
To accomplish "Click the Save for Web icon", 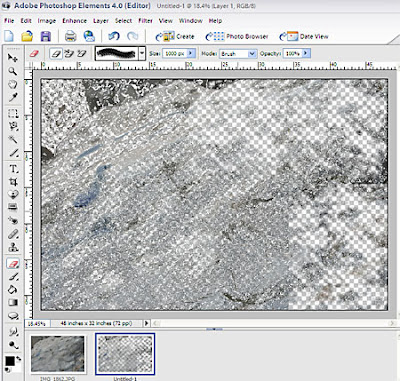I will (x=89, y=36).
